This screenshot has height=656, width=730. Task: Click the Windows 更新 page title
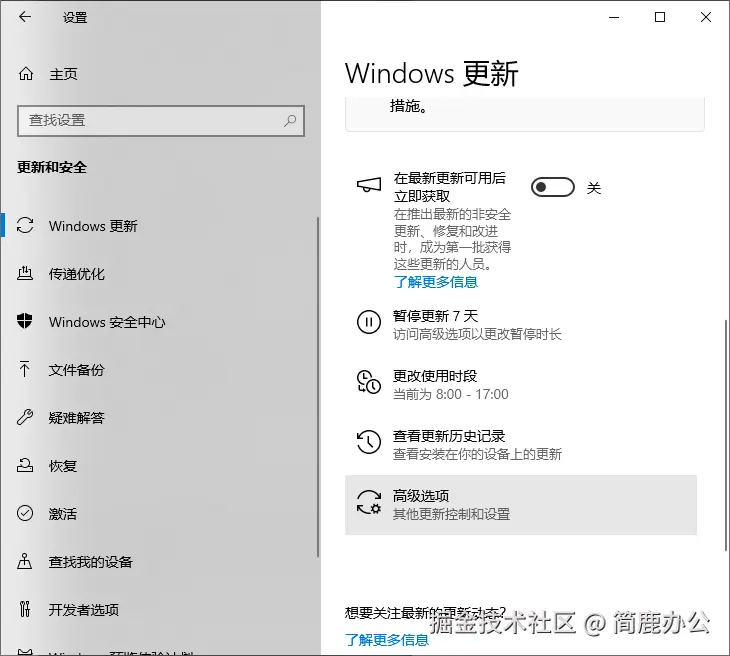click(x=431, y=74)
